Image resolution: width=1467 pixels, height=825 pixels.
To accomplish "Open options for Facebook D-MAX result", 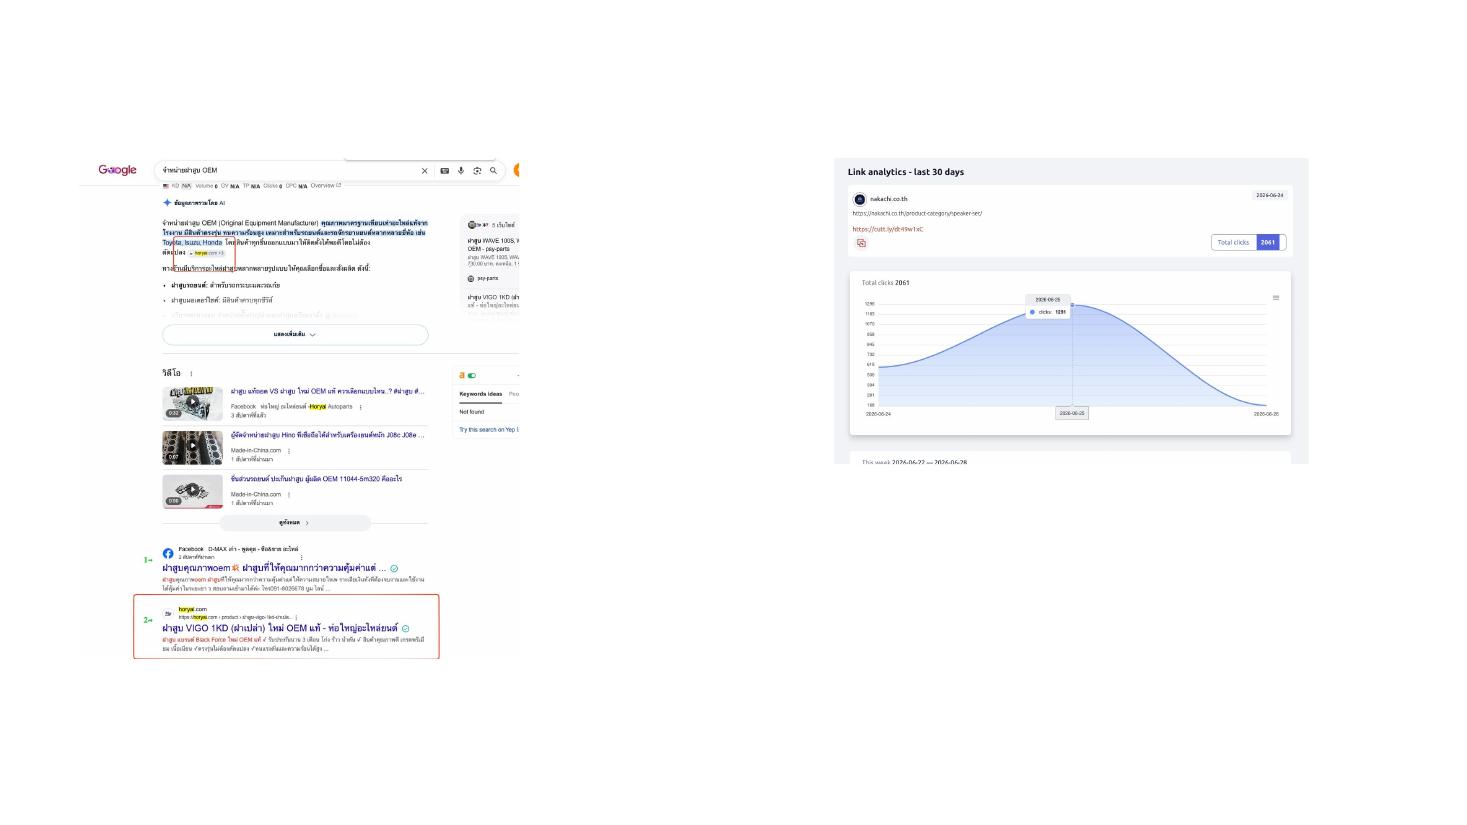I will [x=301, y=557].
